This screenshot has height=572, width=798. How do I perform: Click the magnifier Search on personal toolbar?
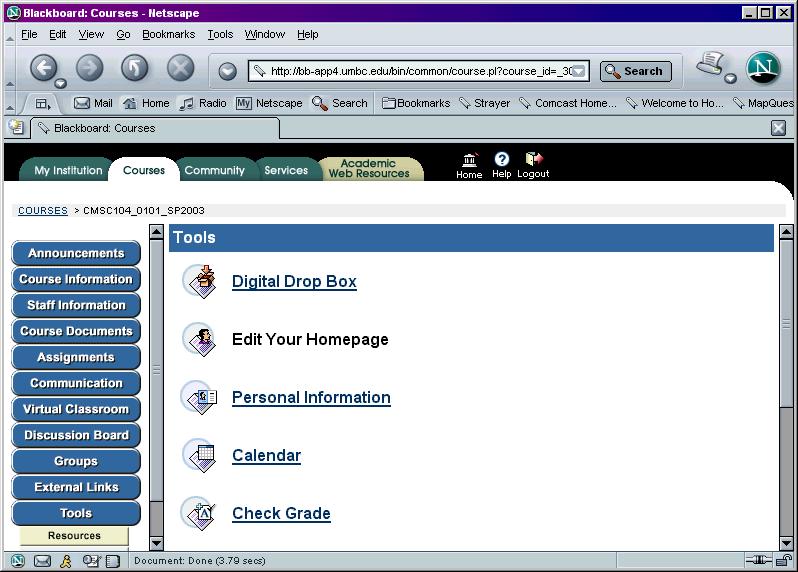click(x=339, y=103)
